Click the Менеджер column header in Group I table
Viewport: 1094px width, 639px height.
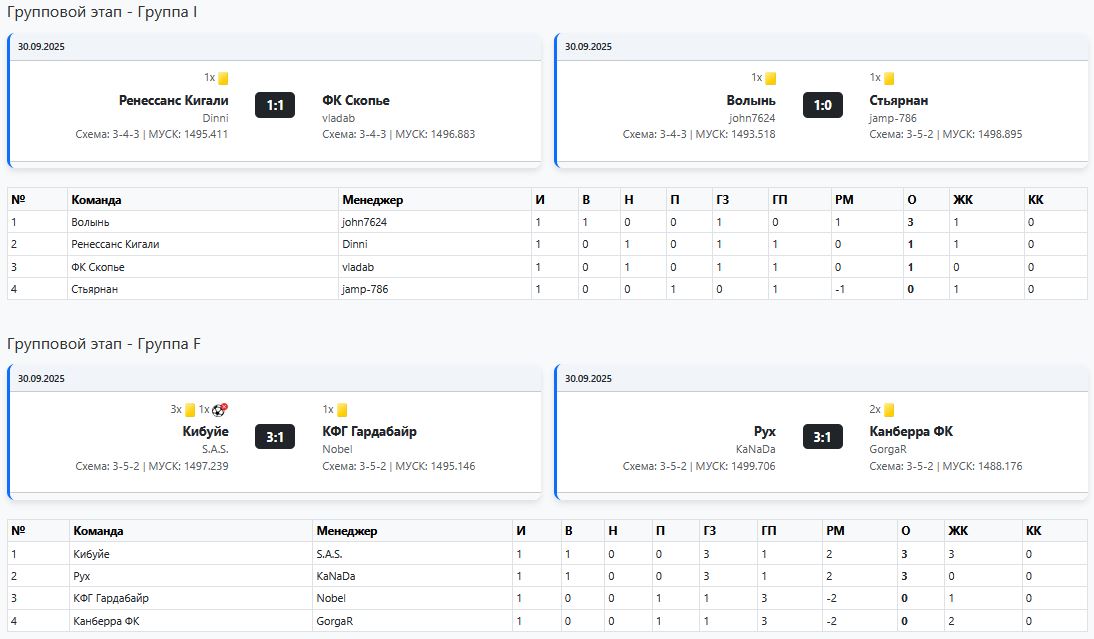(372, 200)
